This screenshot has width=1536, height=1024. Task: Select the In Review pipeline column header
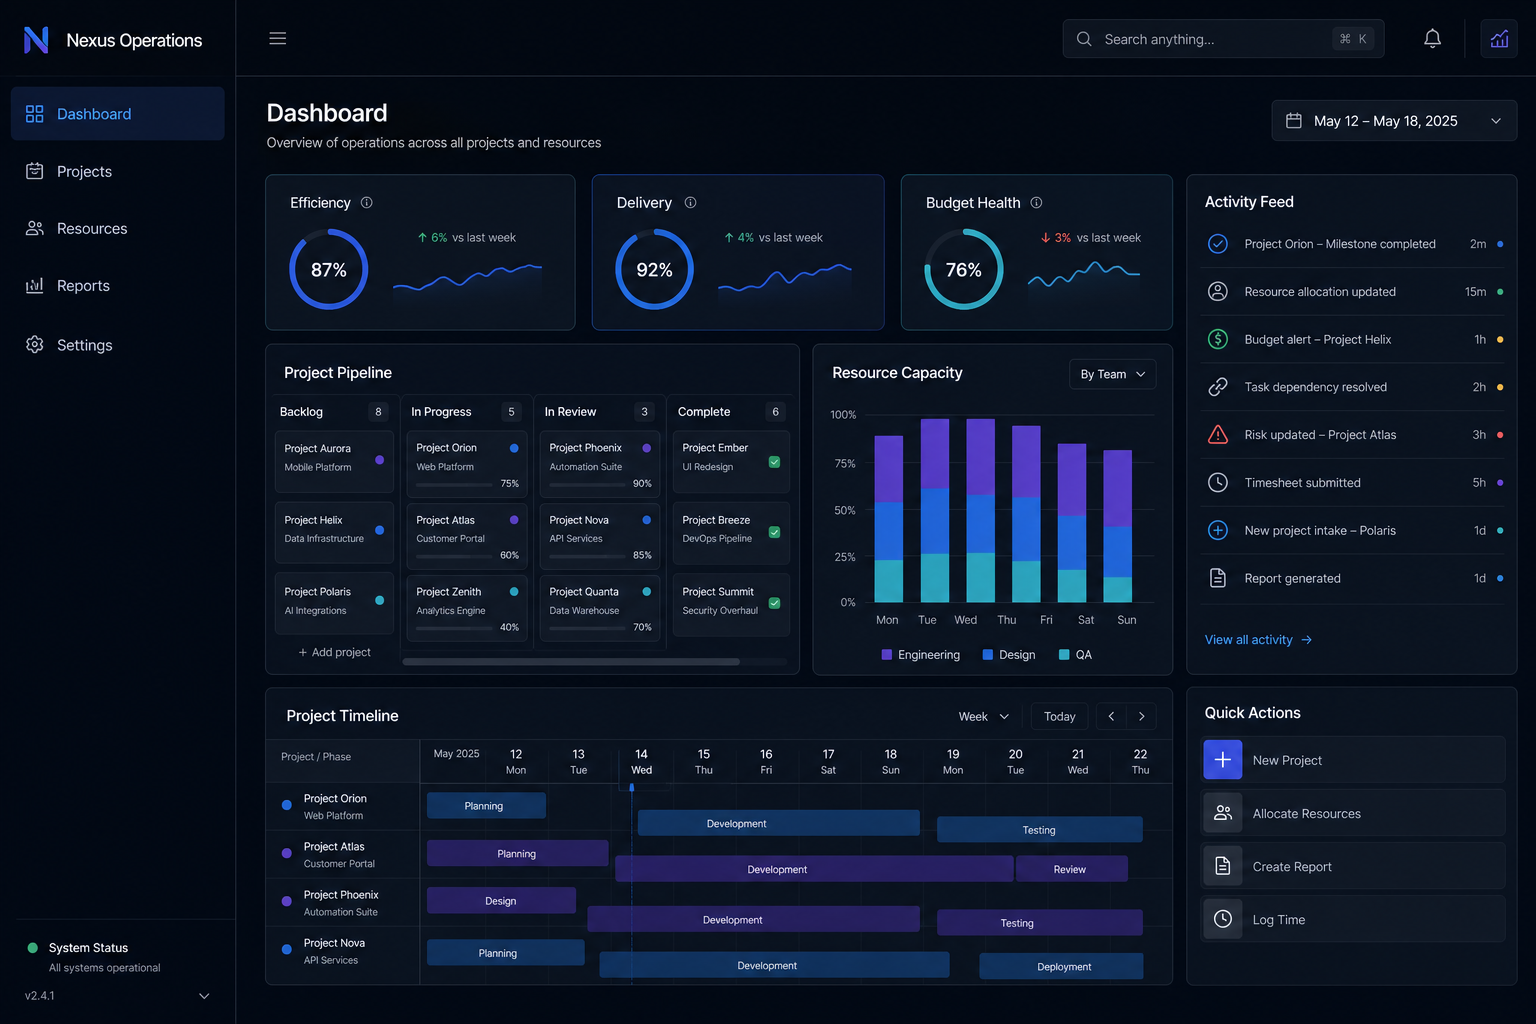point(598,412)
